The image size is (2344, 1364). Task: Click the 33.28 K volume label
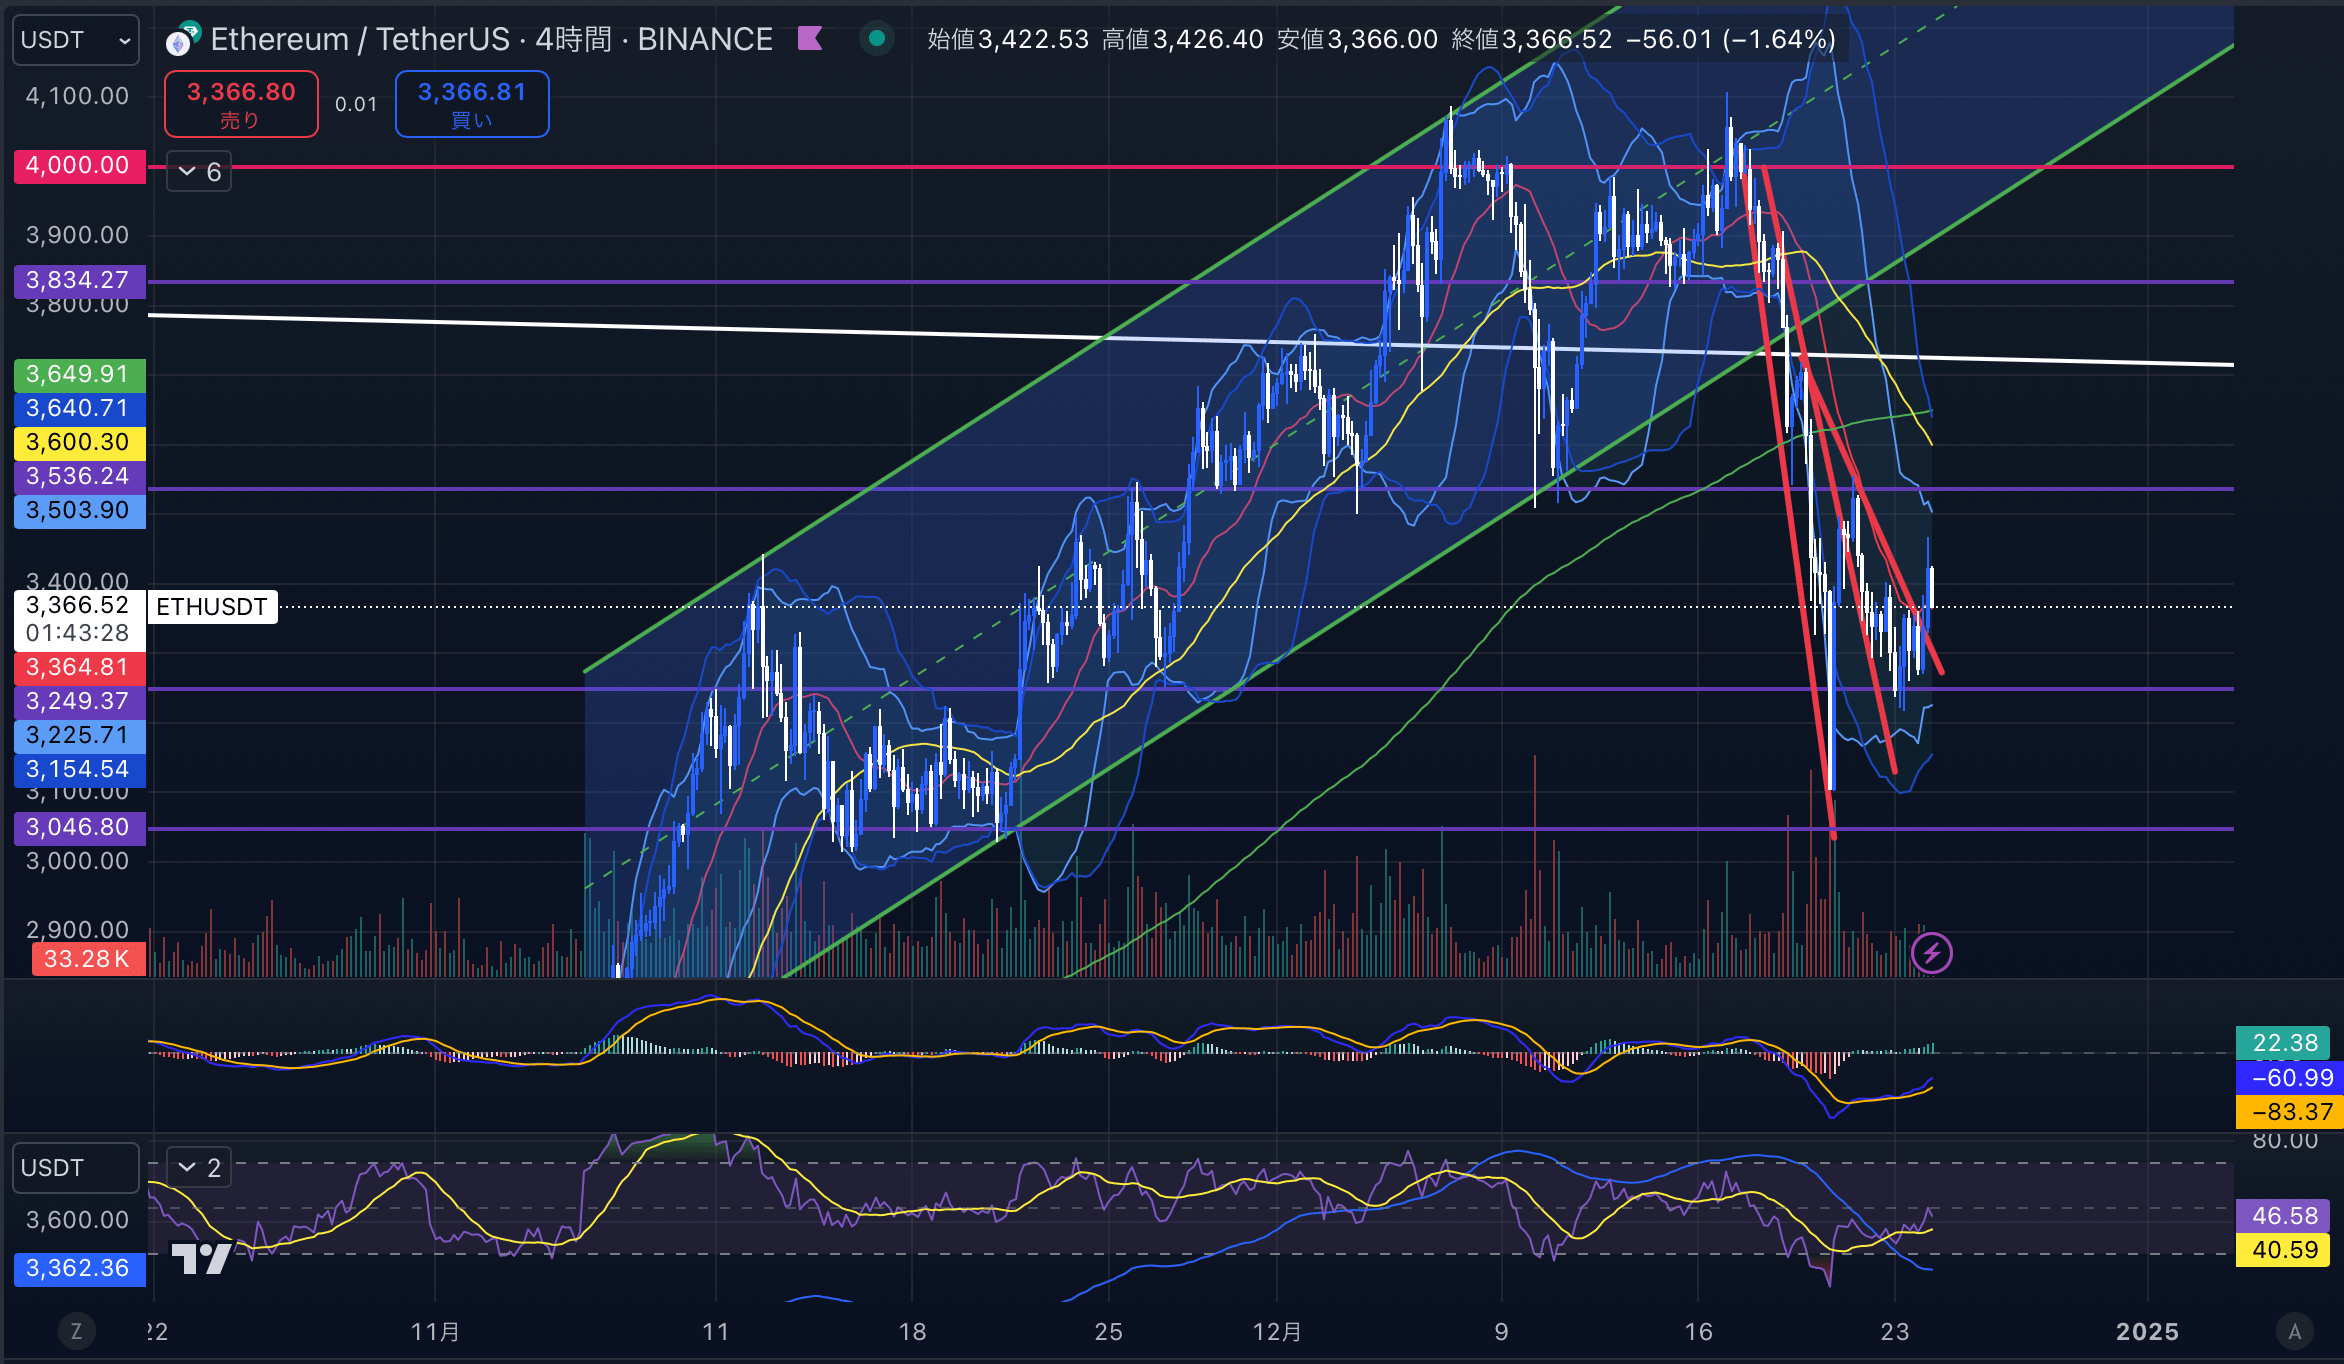point(88,960)
